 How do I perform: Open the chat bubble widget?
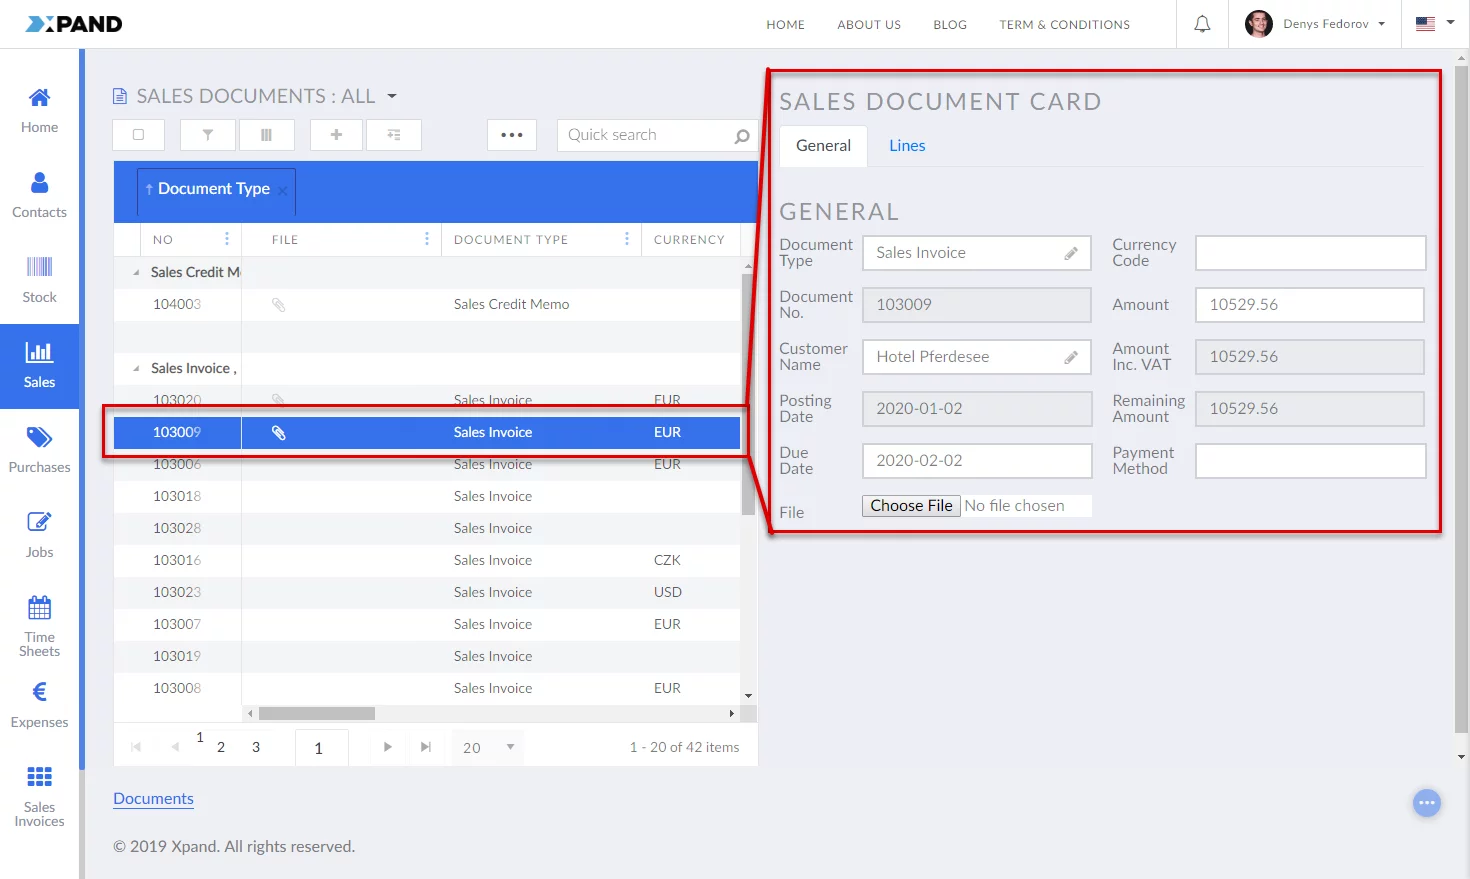[1426, 802]
